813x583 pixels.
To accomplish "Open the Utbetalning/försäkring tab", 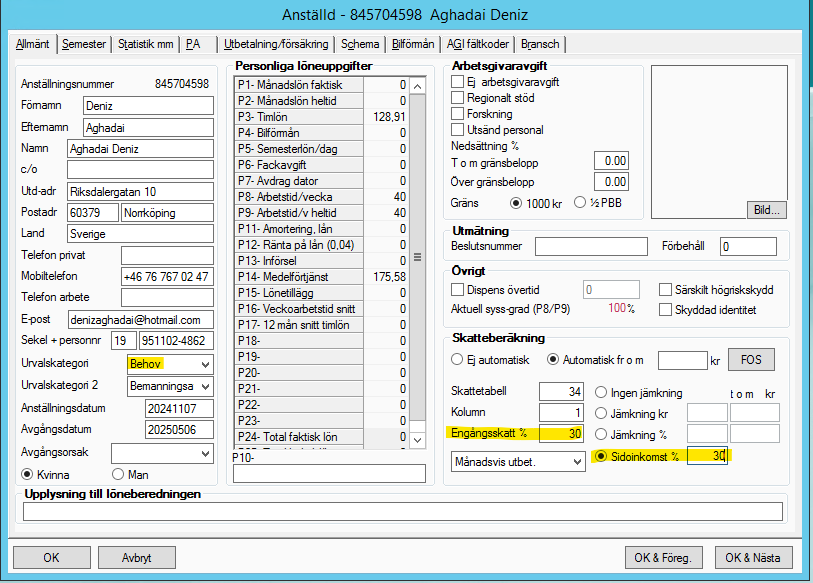I will coord(276,45).
